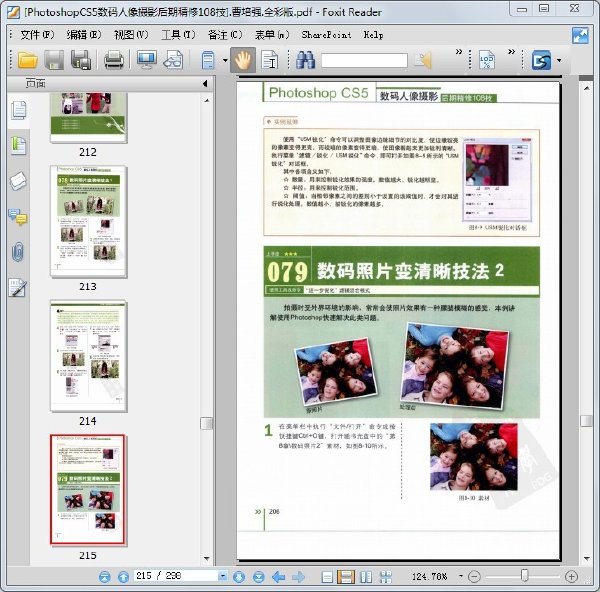
Task: Click the monitor screen view icon
Action: (147, 60)
